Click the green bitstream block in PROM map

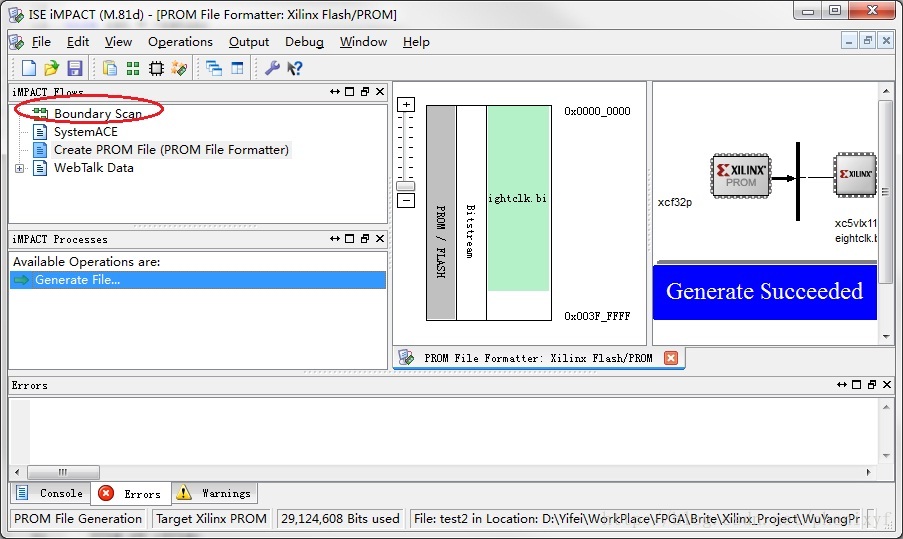[x=518, y=199]
